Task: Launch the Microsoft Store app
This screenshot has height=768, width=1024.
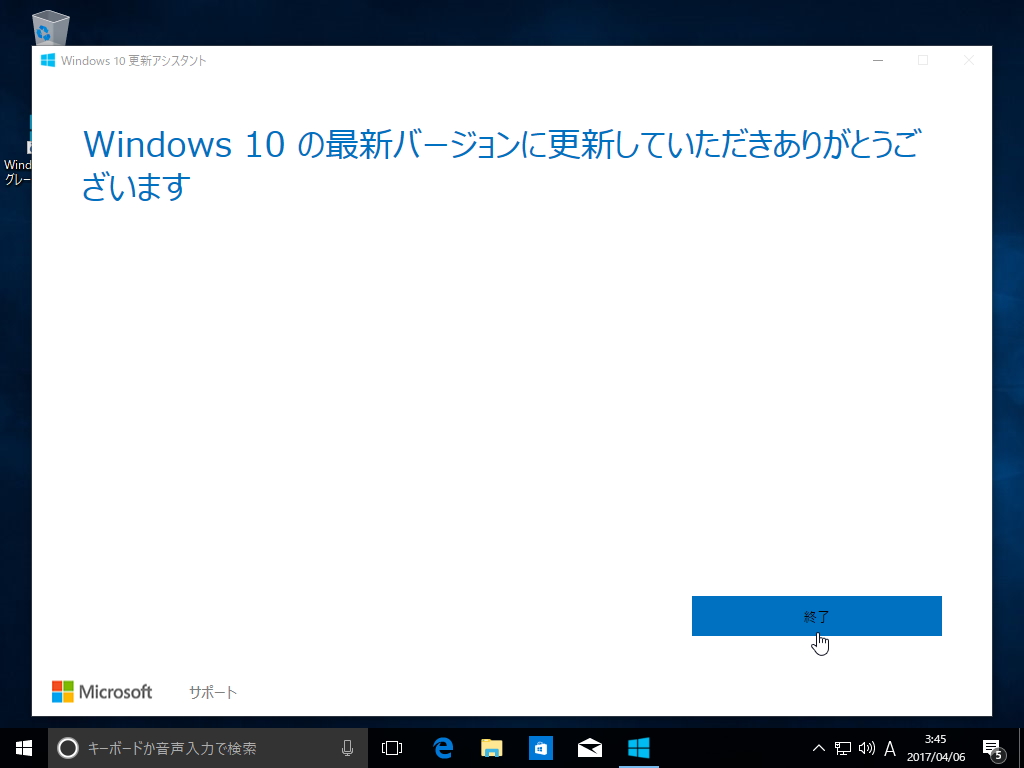Action: [x=540, y=747]
